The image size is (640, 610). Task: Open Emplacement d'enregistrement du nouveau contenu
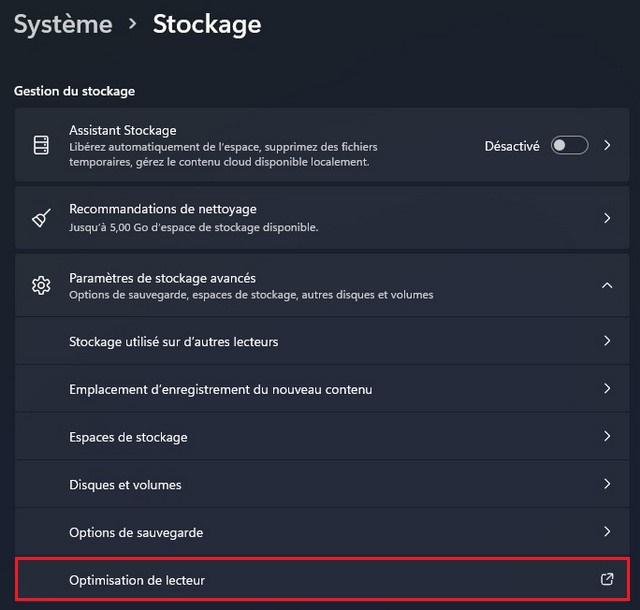tap(220, 389)
